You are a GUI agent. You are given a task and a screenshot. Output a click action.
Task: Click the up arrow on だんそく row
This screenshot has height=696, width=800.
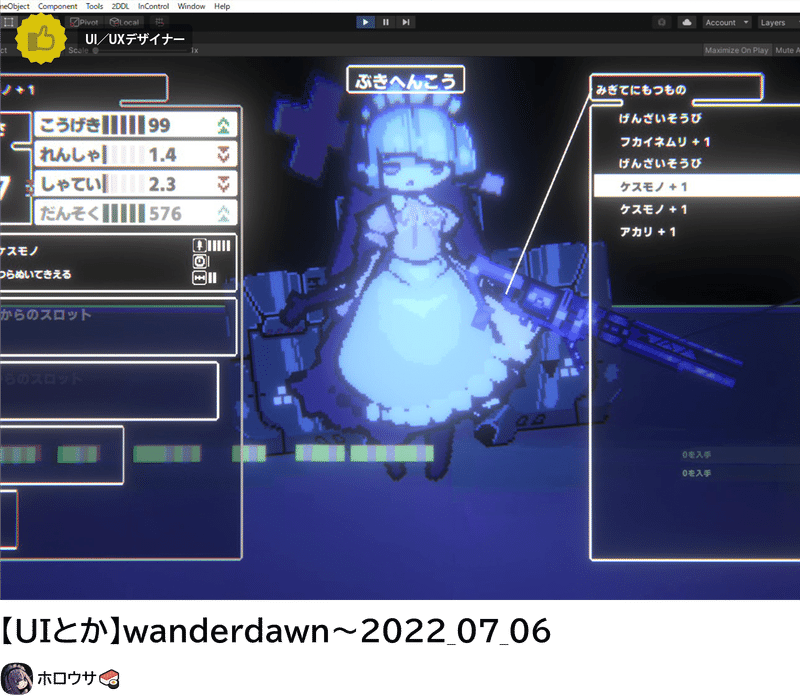tap(223, 213)
